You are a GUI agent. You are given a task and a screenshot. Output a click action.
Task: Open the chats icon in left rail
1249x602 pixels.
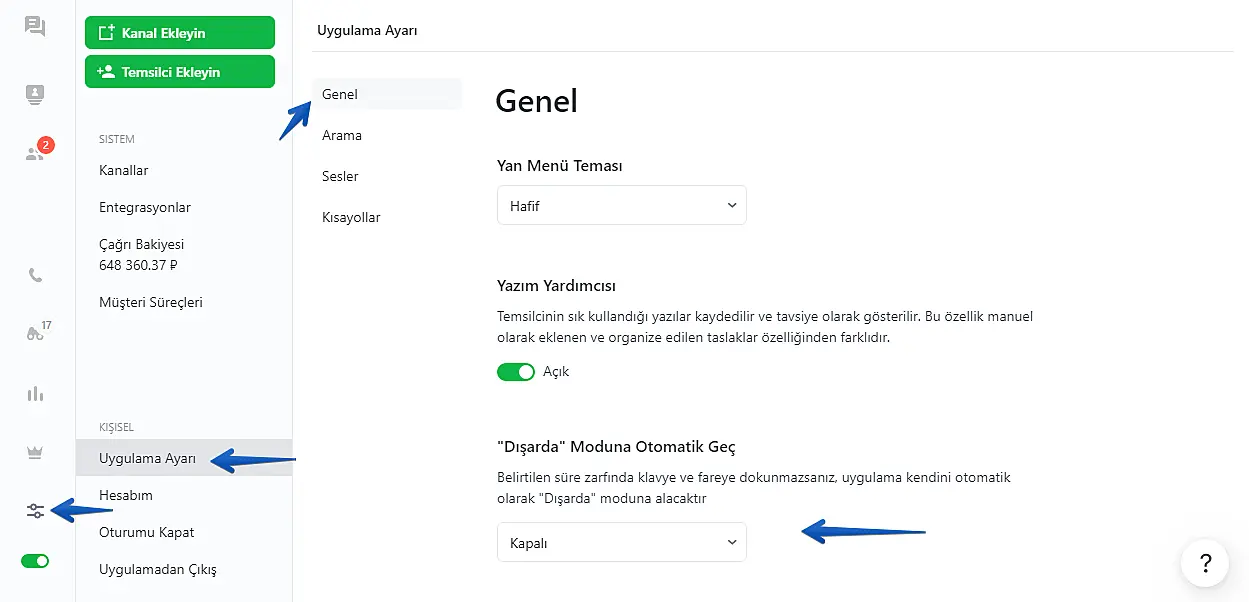35,27
